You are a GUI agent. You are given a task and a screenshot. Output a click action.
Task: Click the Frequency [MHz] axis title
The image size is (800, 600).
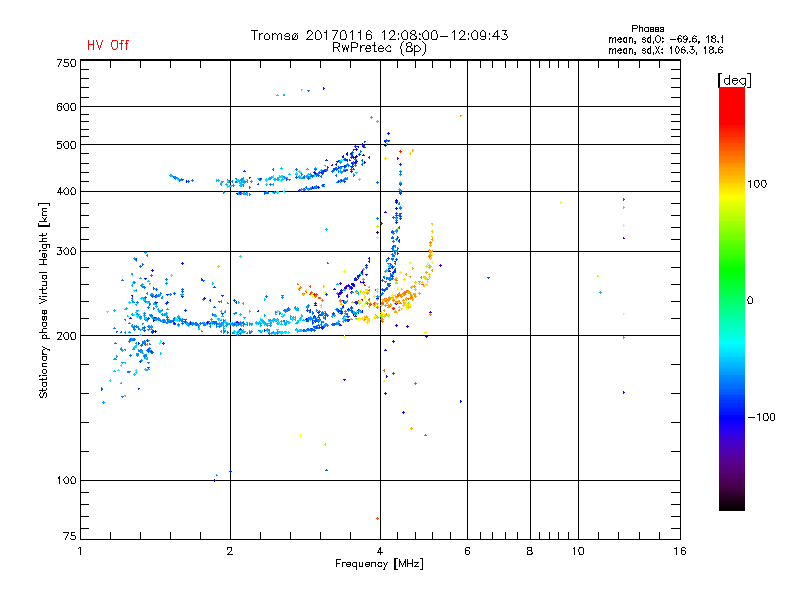pos(379,564)
